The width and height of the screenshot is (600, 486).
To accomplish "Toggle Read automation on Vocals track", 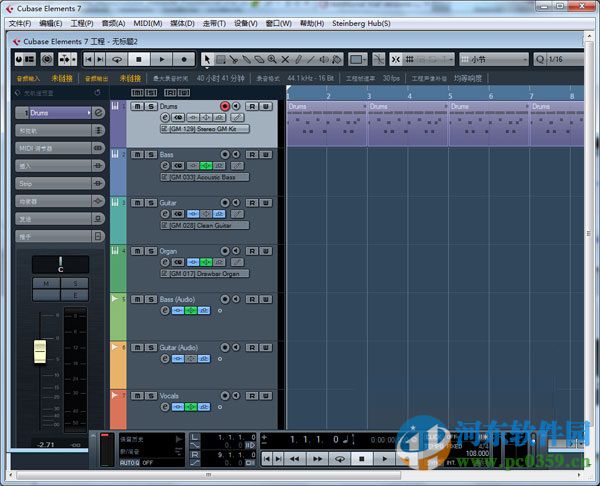I will click(252, 396).
